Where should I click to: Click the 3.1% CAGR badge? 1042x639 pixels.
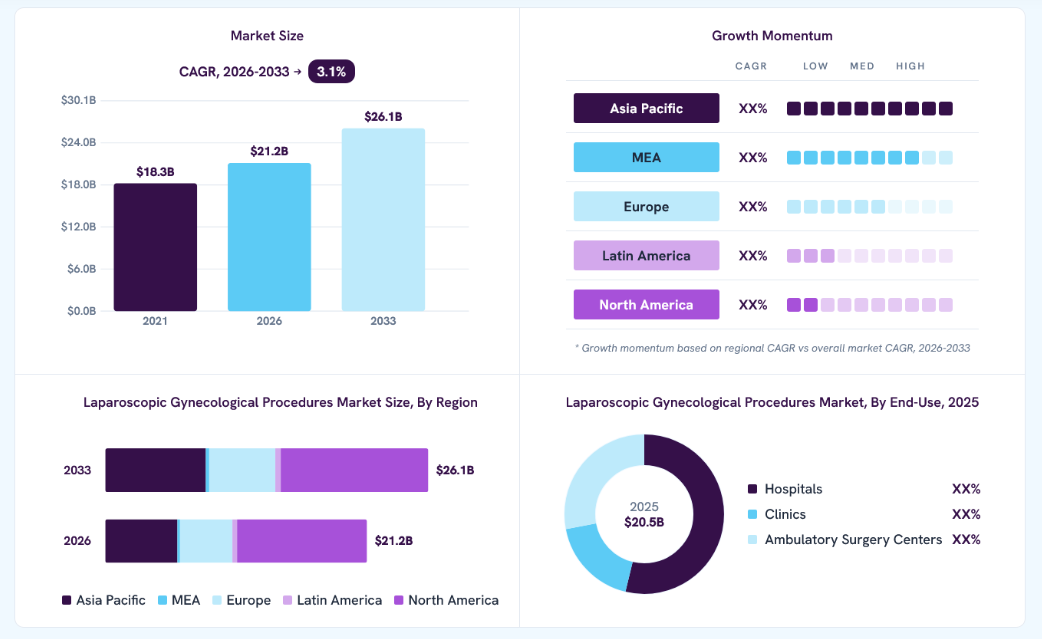331,72
